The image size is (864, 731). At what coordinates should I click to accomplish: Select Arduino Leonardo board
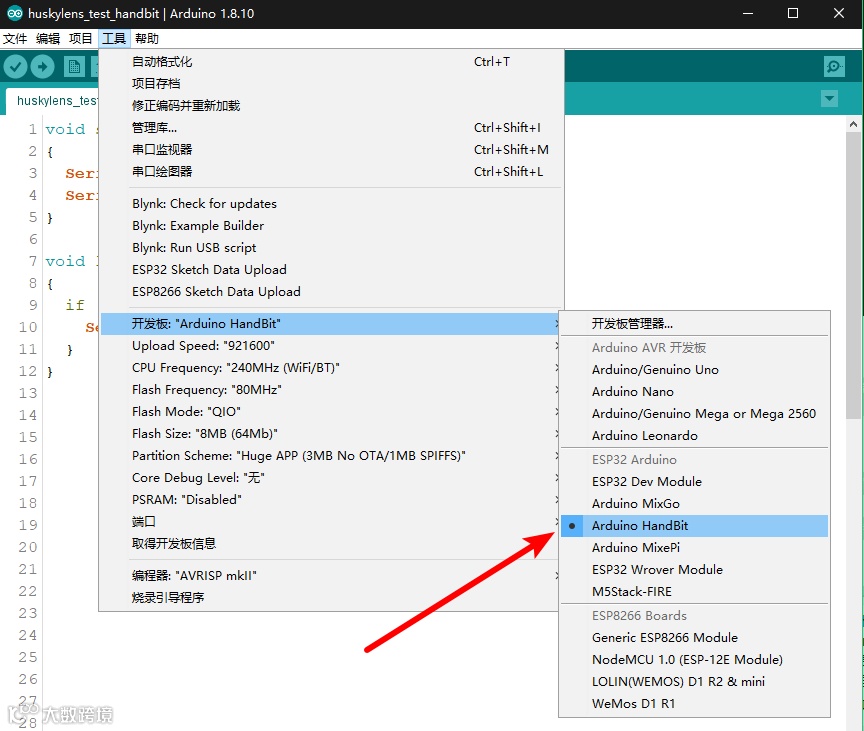[x=694, y=436]
